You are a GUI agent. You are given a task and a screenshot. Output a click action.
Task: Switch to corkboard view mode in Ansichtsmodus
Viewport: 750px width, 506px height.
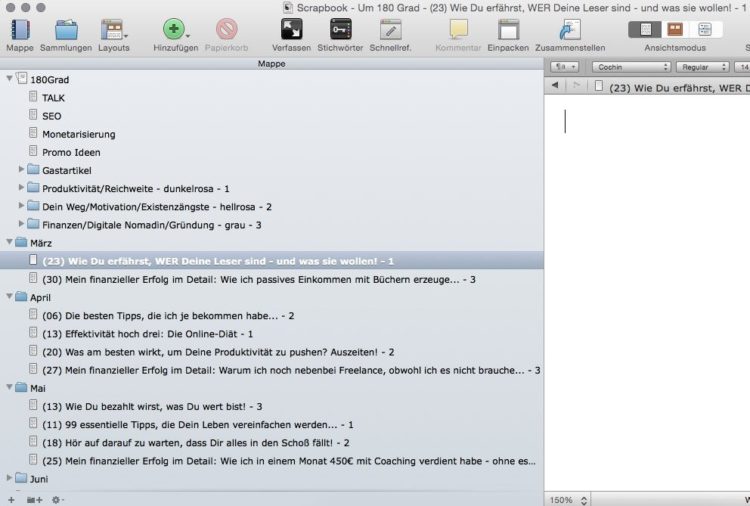point(675,30)
